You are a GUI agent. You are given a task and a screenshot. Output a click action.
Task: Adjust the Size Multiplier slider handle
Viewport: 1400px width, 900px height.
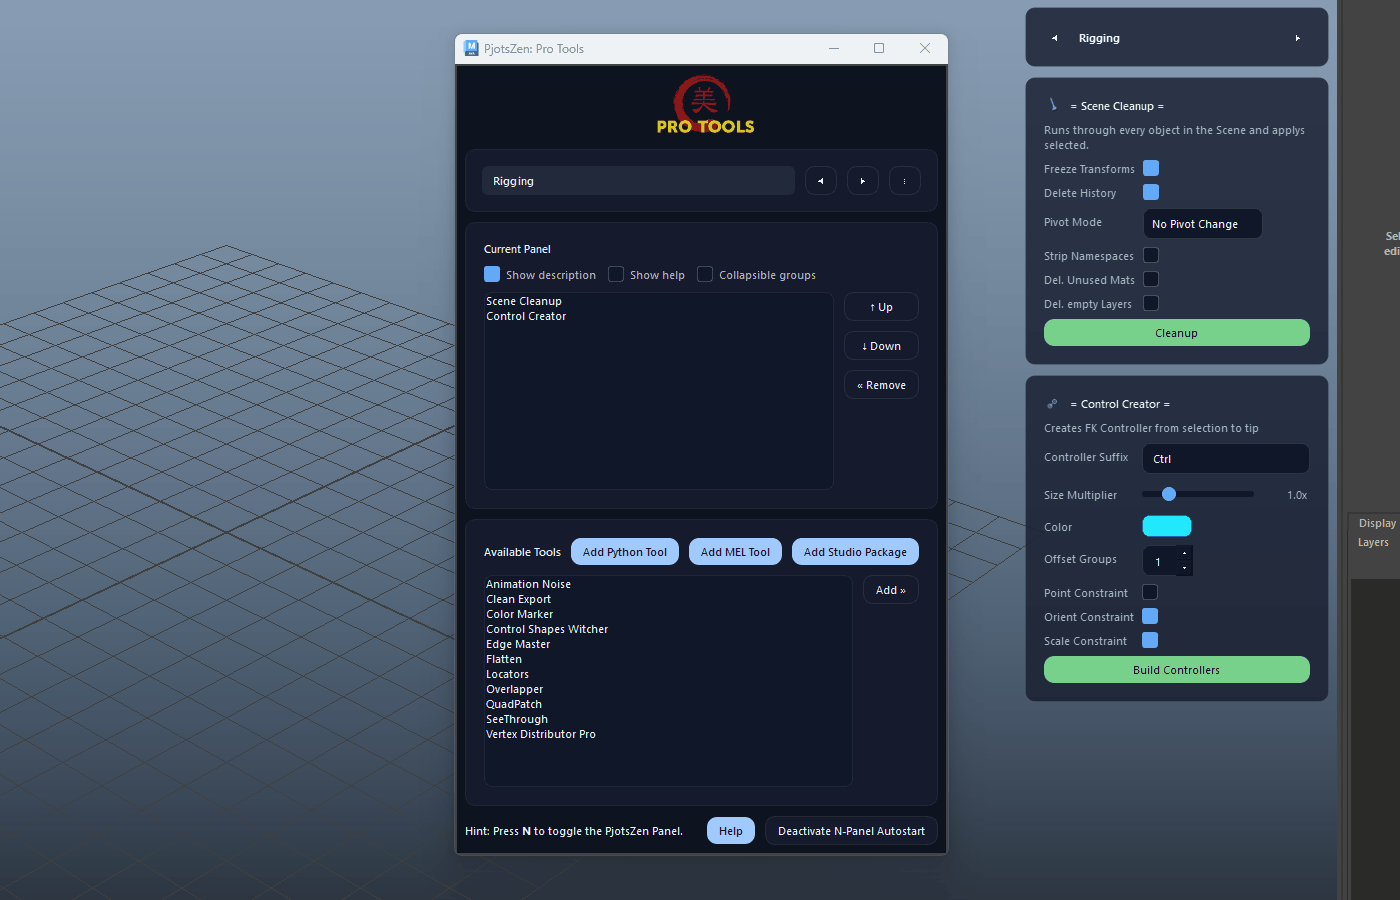tap(1169, 494)
